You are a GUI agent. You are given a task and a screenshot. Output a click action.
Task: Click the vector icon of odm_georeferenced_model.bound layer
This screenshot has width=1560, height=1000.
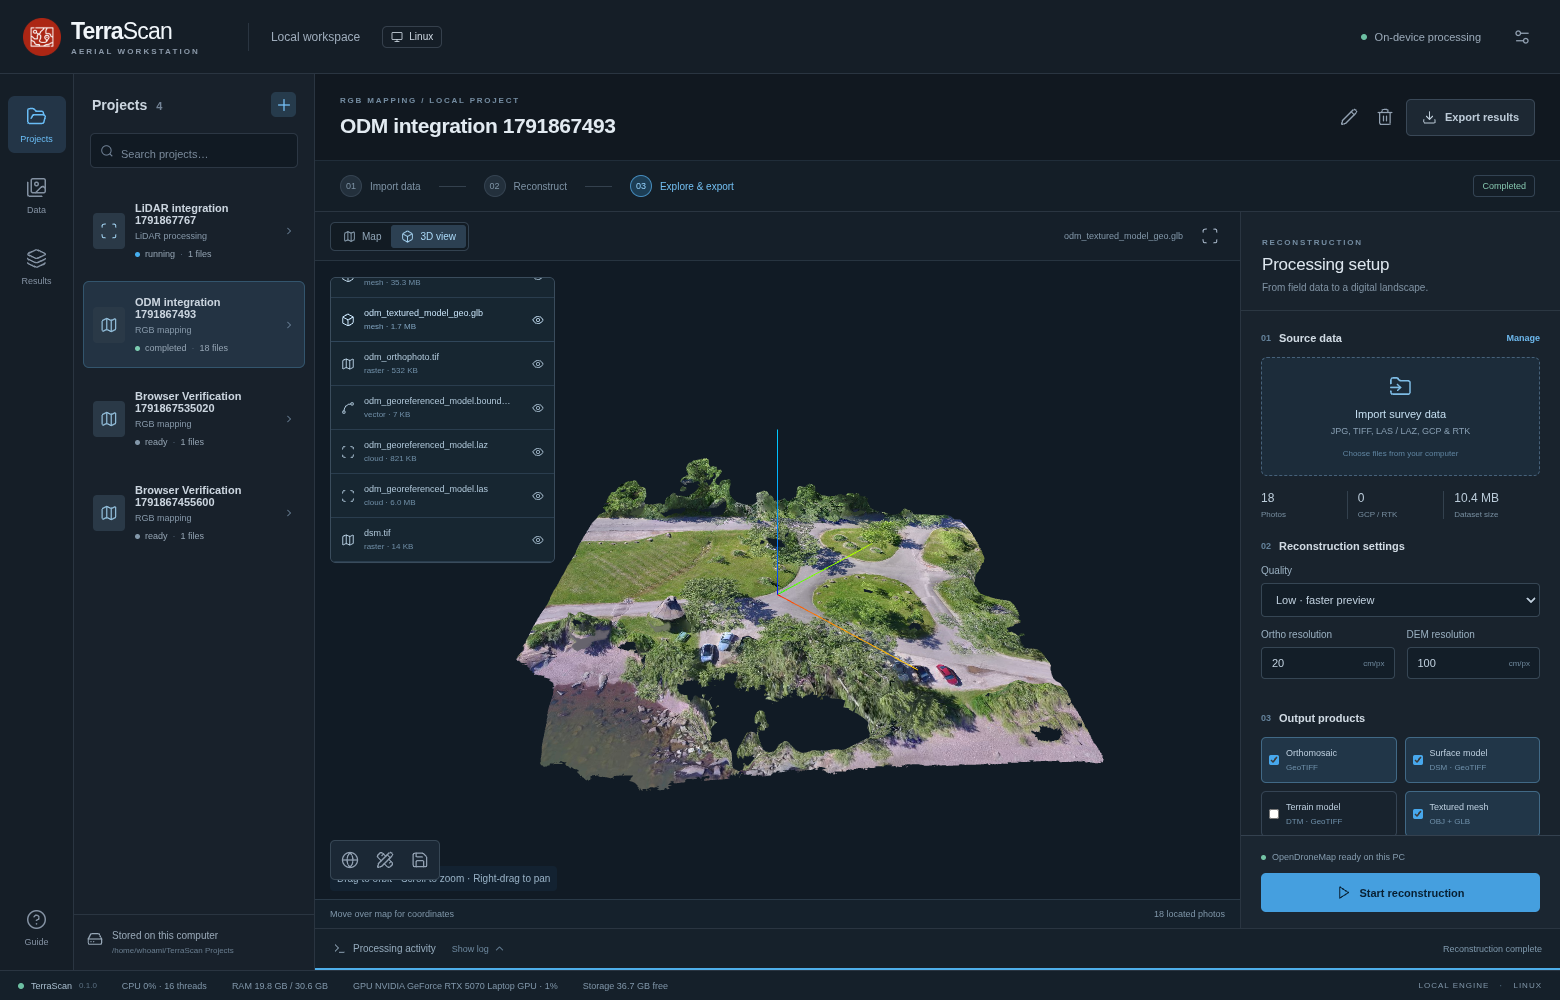tap(348, 408)
